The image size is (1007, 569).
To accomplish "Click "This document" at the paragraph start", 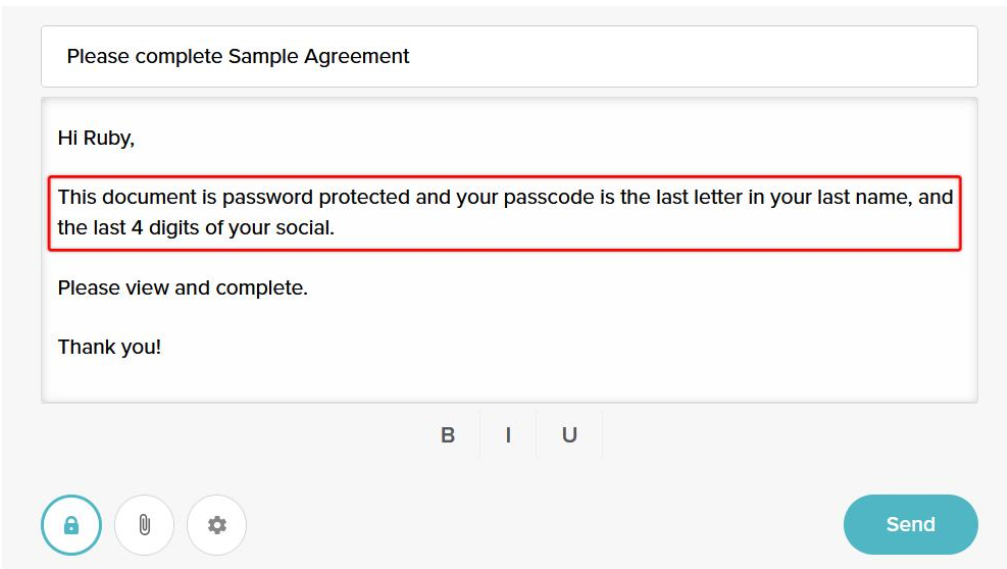I will tap(115, 197).
